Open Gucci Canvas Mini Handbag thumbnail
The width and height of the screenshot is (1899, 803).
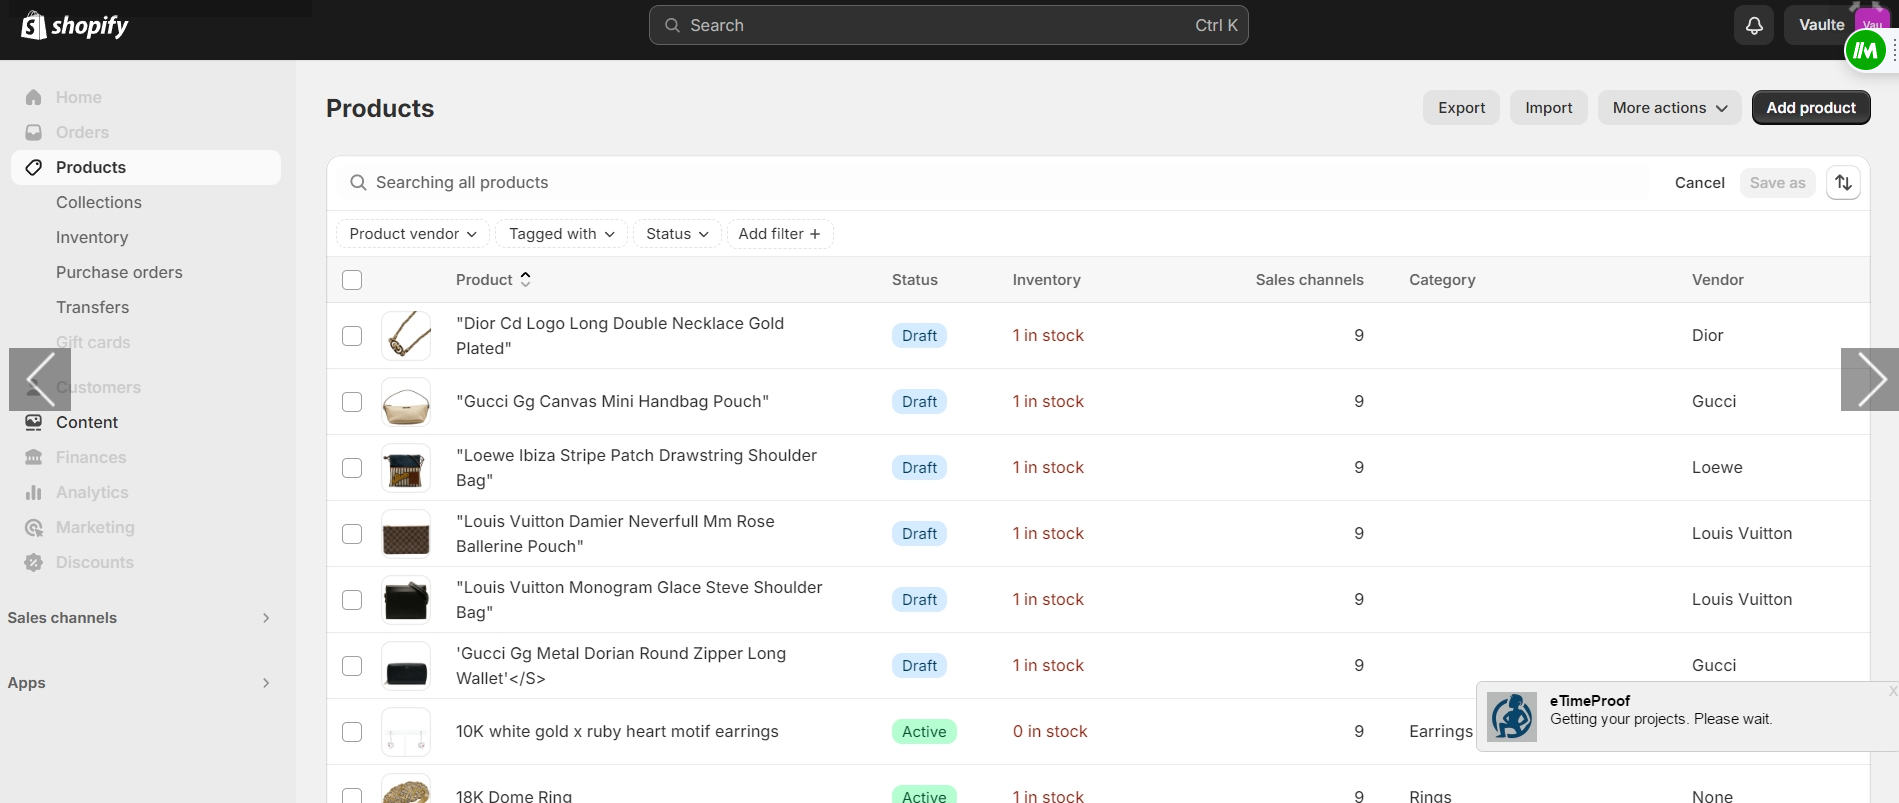pos(406,401)
